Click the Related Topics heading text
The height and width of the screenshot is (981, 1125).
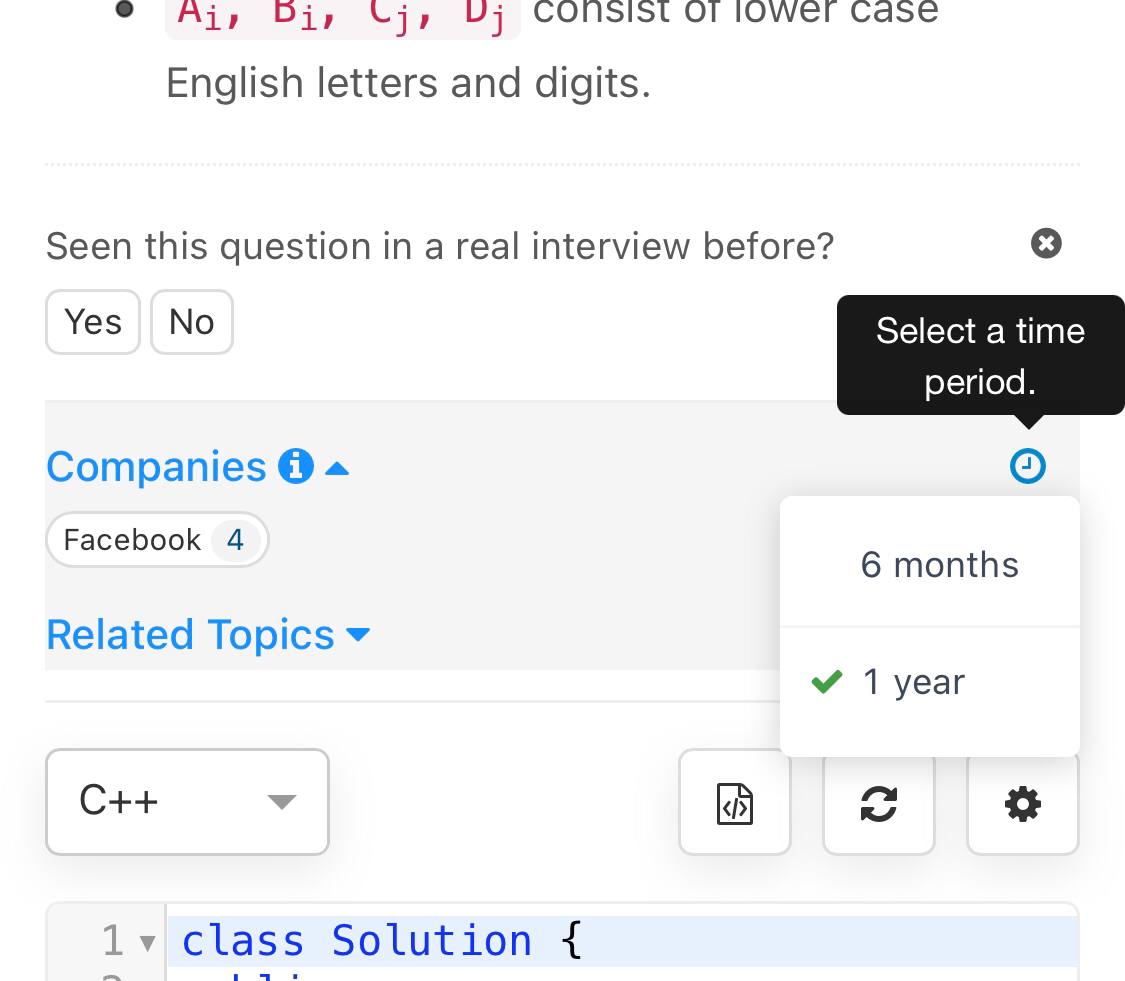190,634
